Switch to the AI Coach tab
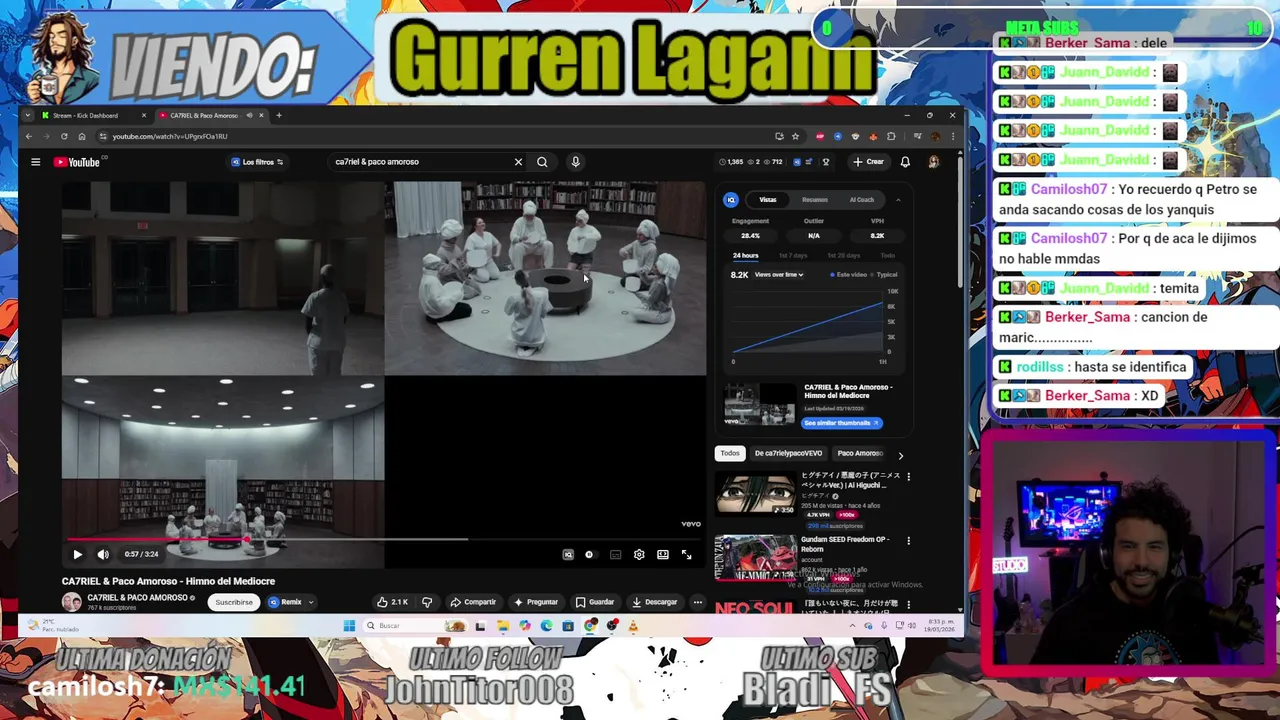Image resolution: width=1280 pixels, height=720 pixels. (861, 200)
